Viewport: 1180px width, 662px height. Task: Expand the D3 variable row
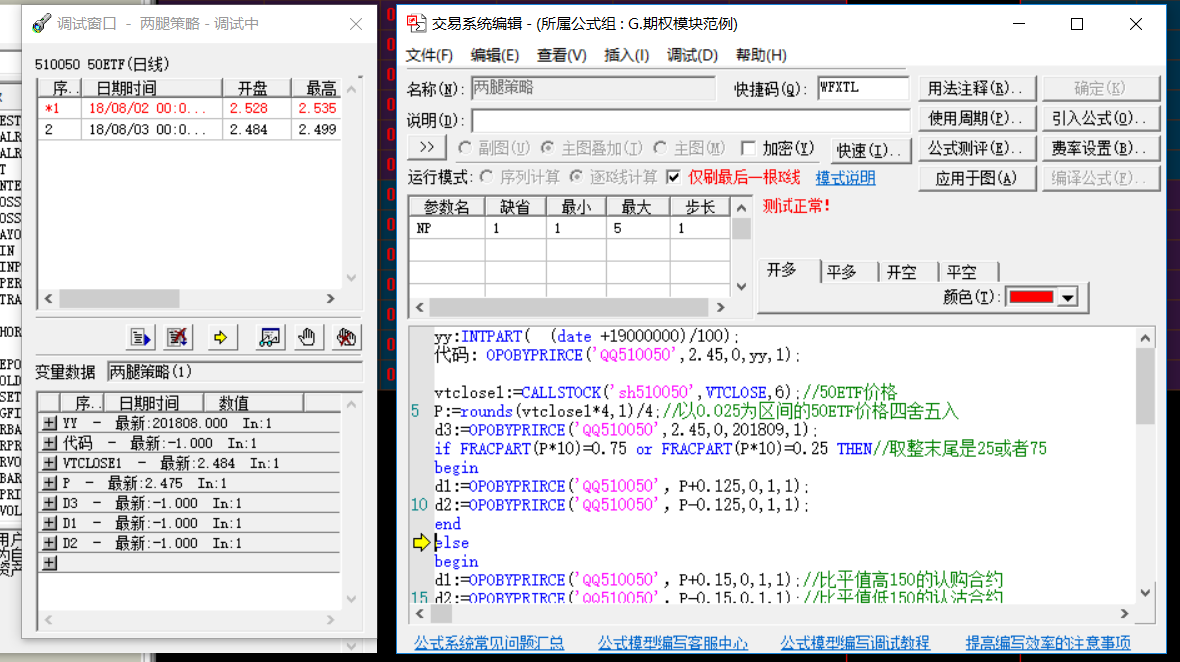coord(50,503)
